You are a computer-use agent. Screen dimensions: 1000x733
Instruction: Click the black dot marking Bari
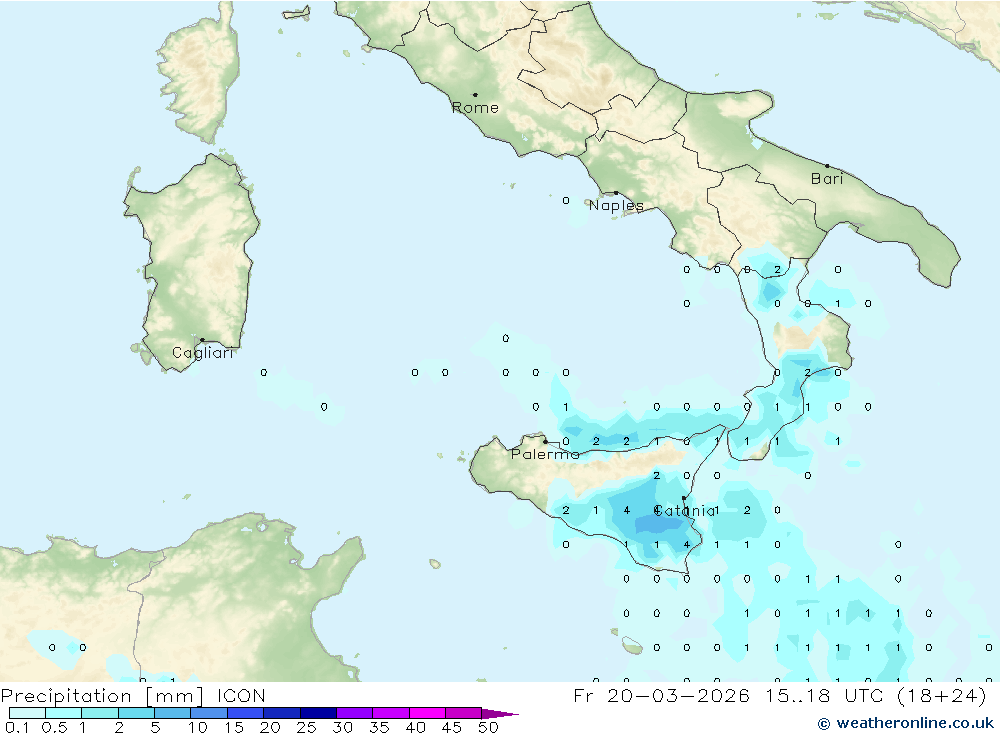tap(827, 166)
